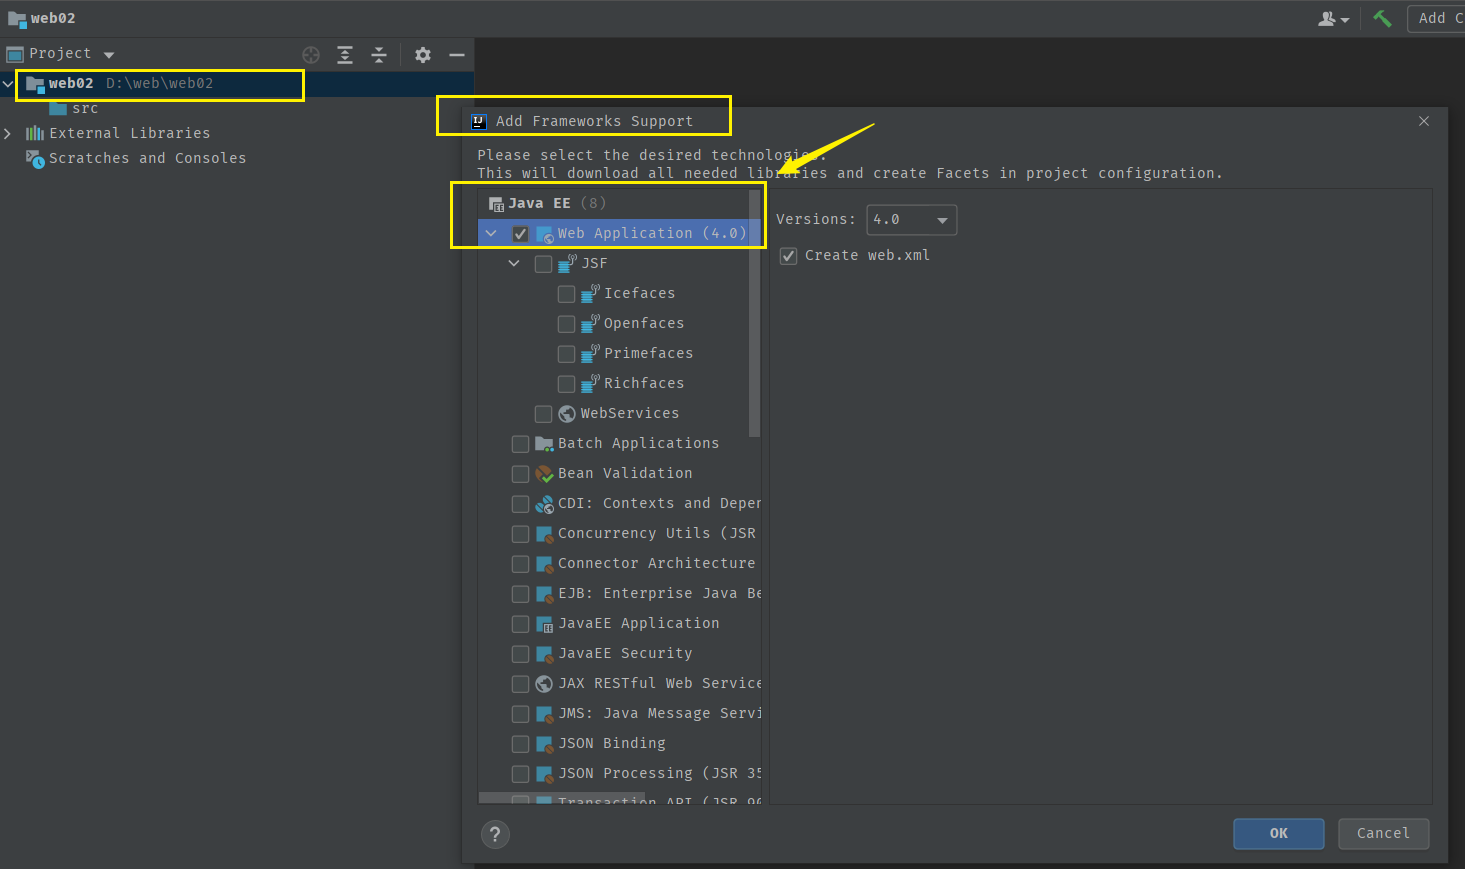Click the help question mark button
This screenshot has width=1465, height=869.
495,835
